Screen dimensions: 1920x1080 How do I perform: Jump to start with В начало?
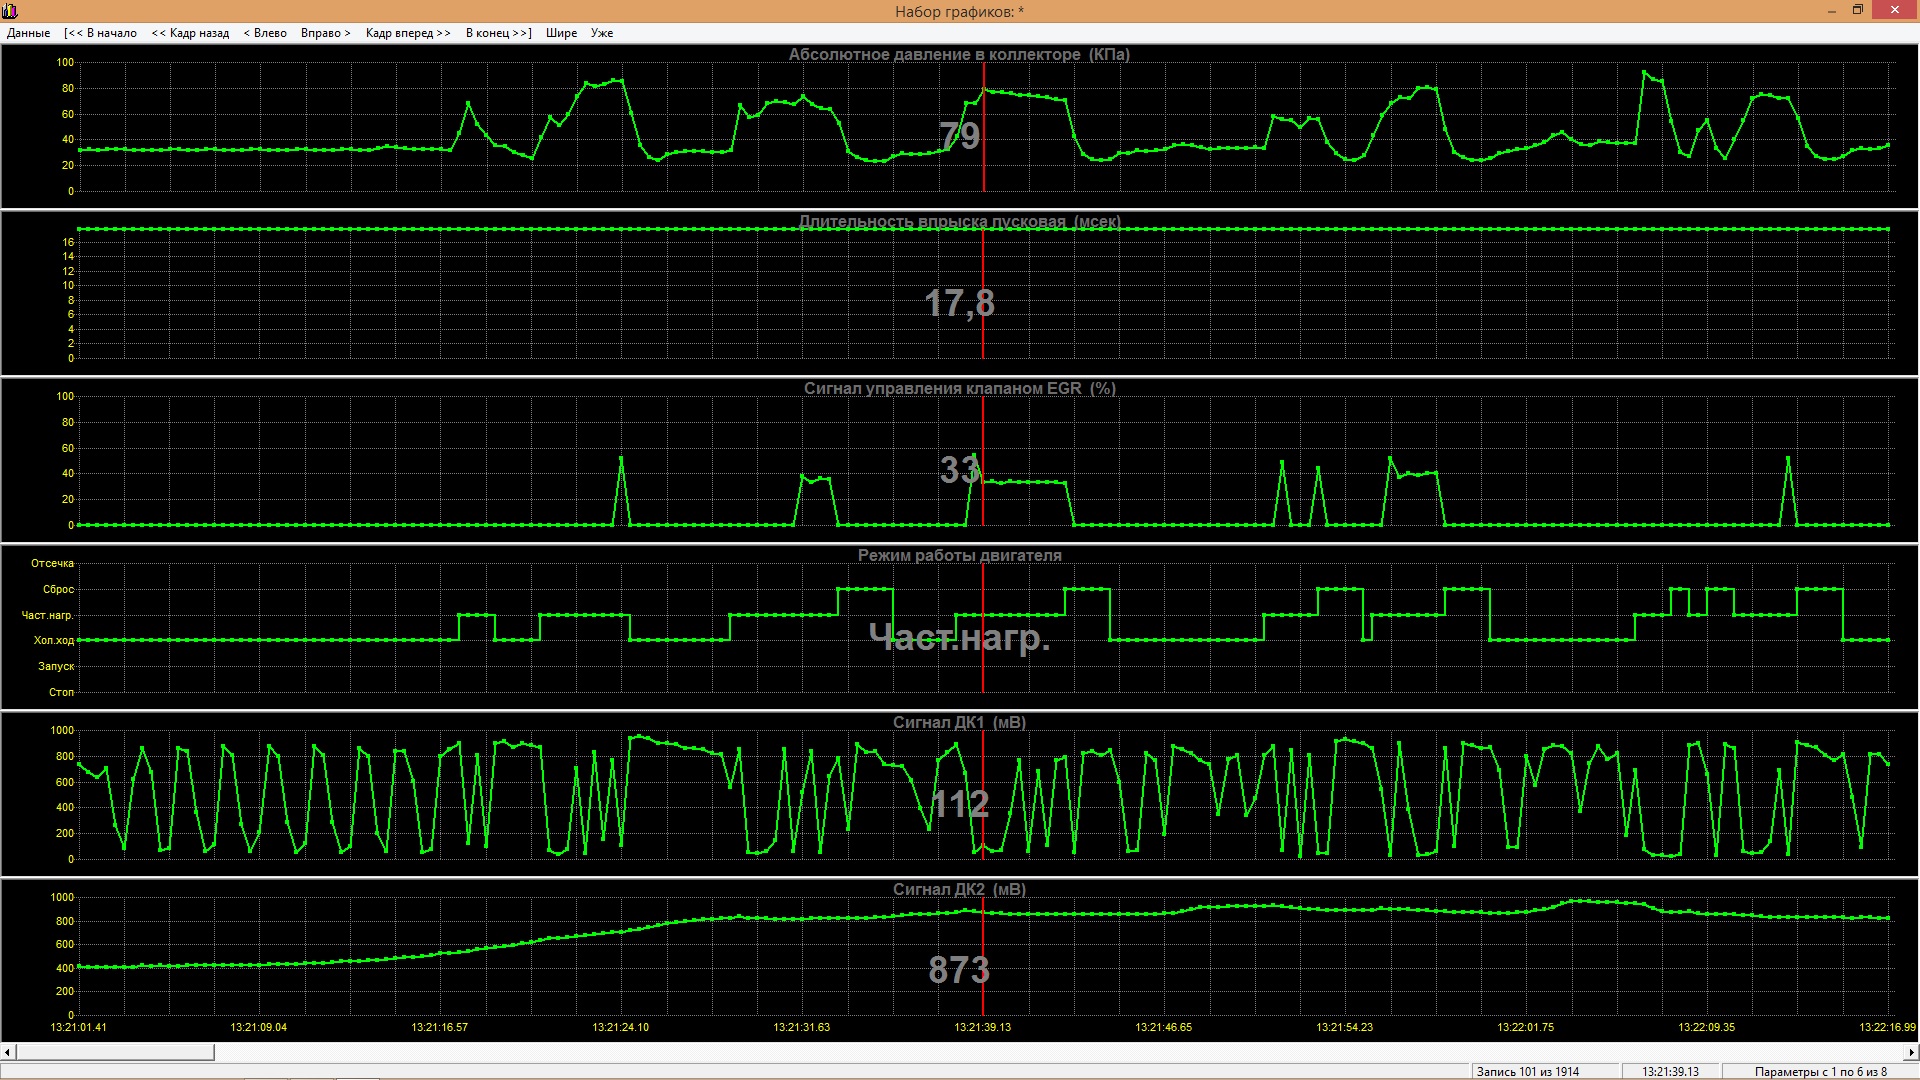point(100,33)
